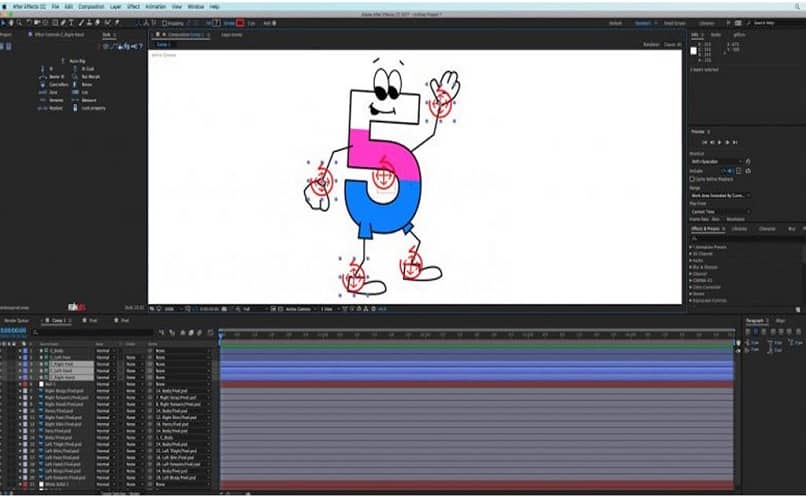Viewport: 806px width, 497px height.
Task: Select the Brush tool
Action: coord(81,23)
